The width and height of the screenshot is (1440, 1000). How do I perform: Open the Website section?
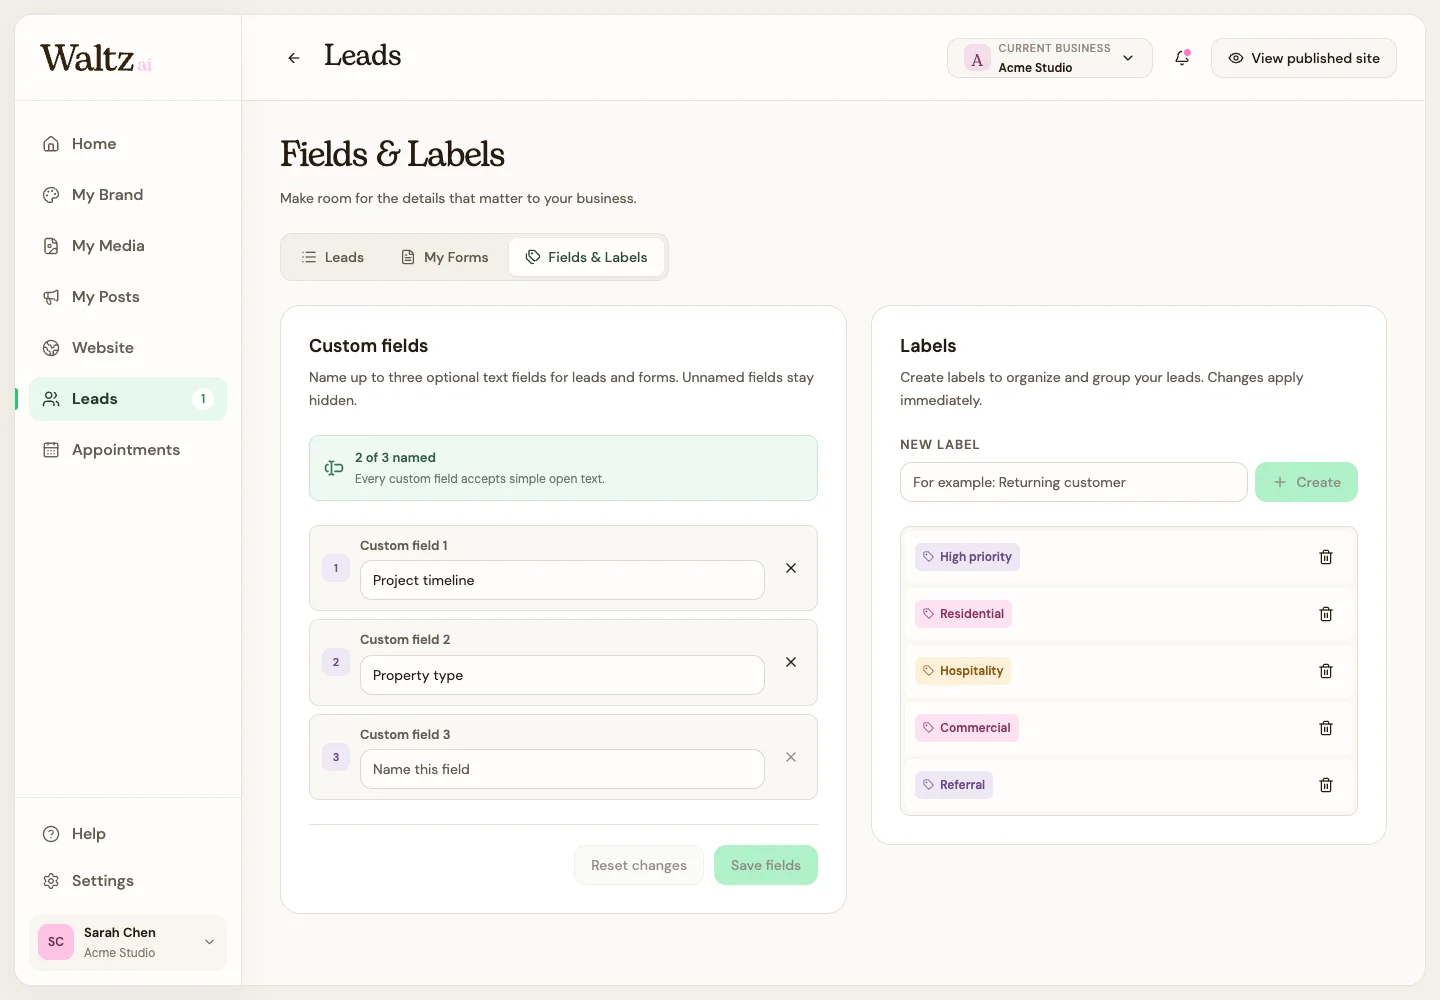[x=128, y=348]
